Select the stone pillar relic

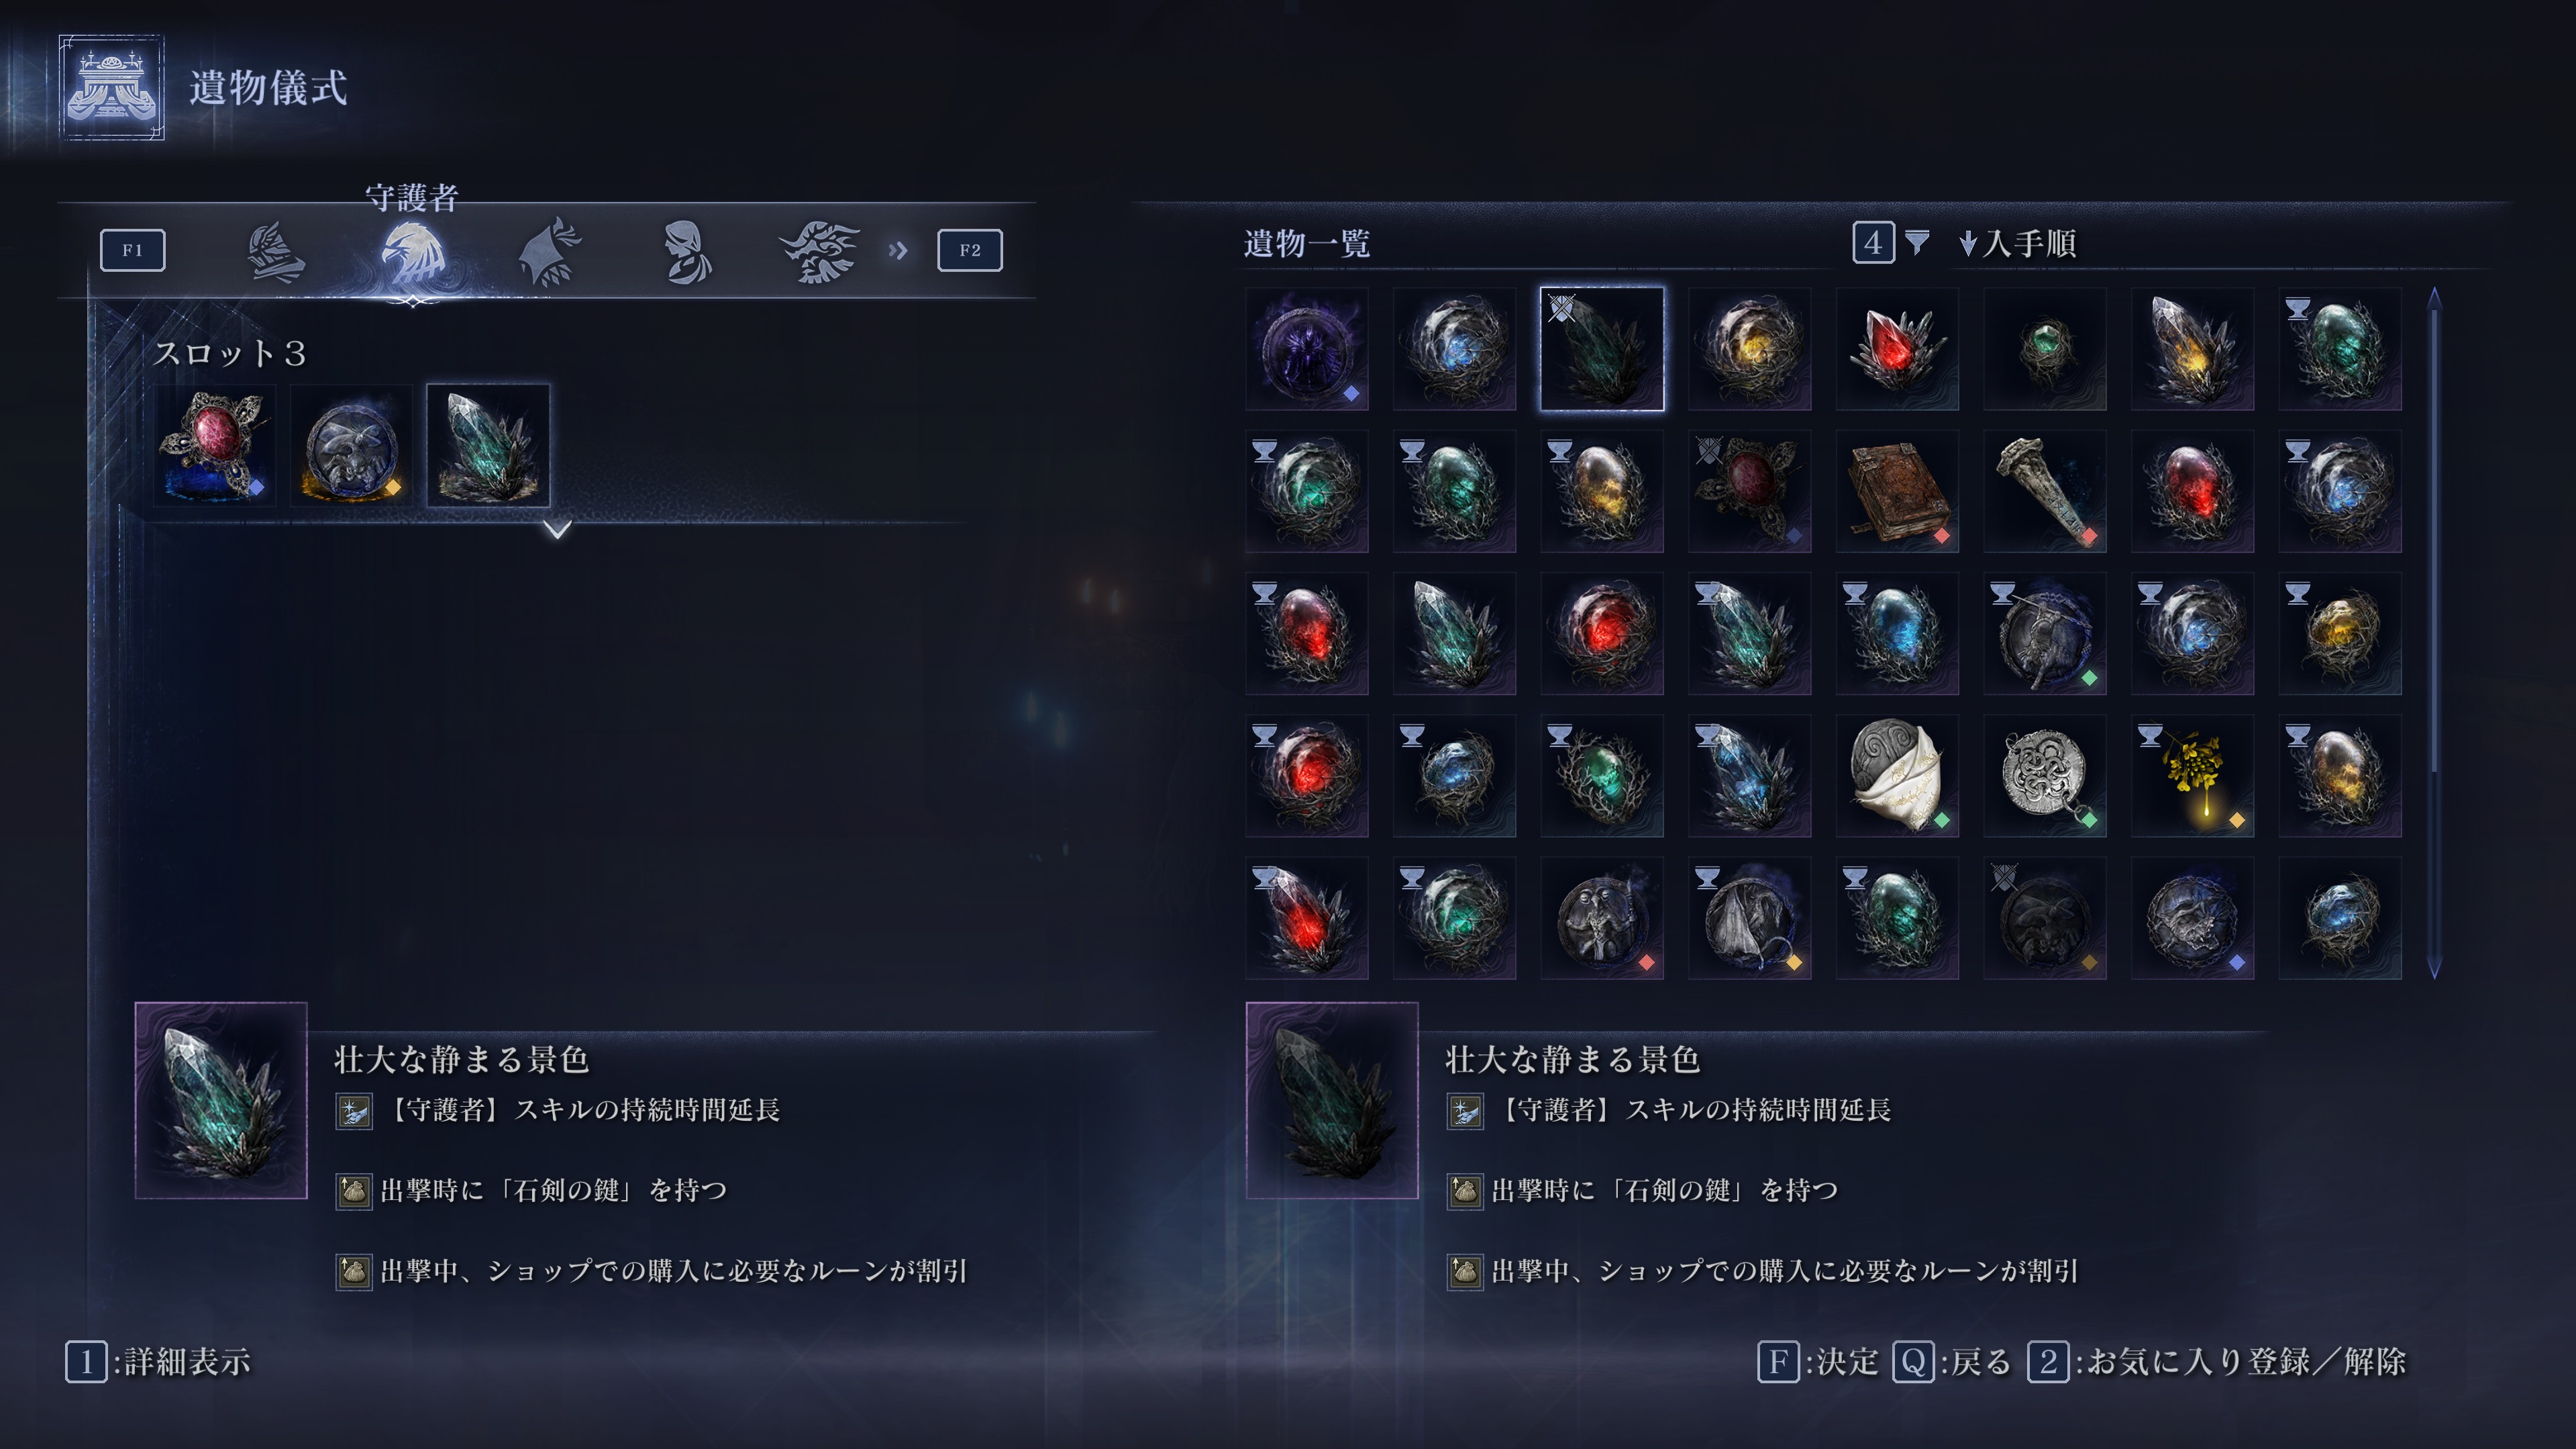tap(2044, 491)
